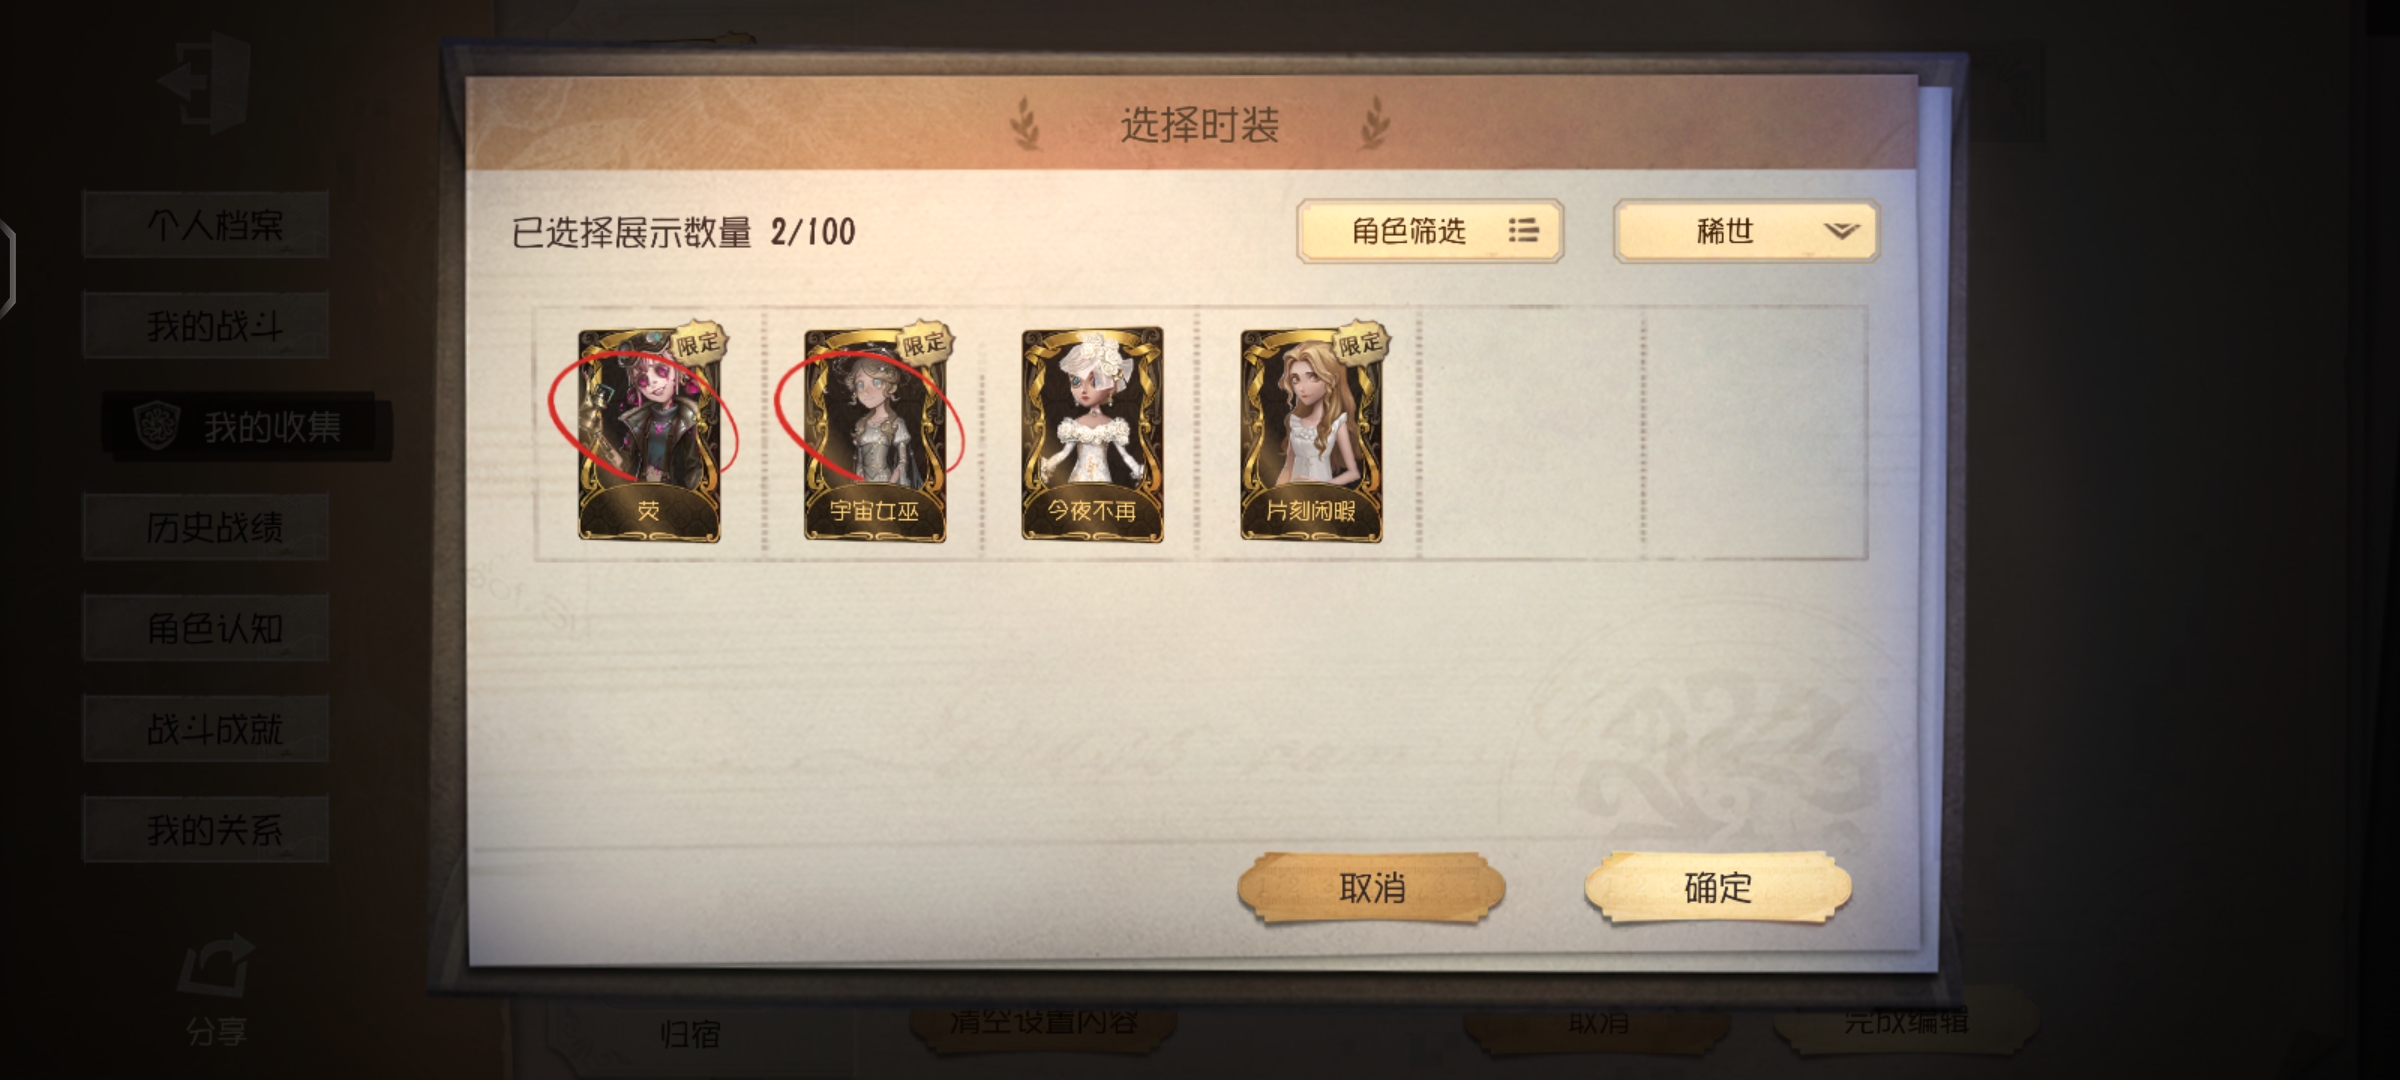Select the 片刻闲暇 costume thumbnail
2400x1080 pixels.
[1311, 434]
